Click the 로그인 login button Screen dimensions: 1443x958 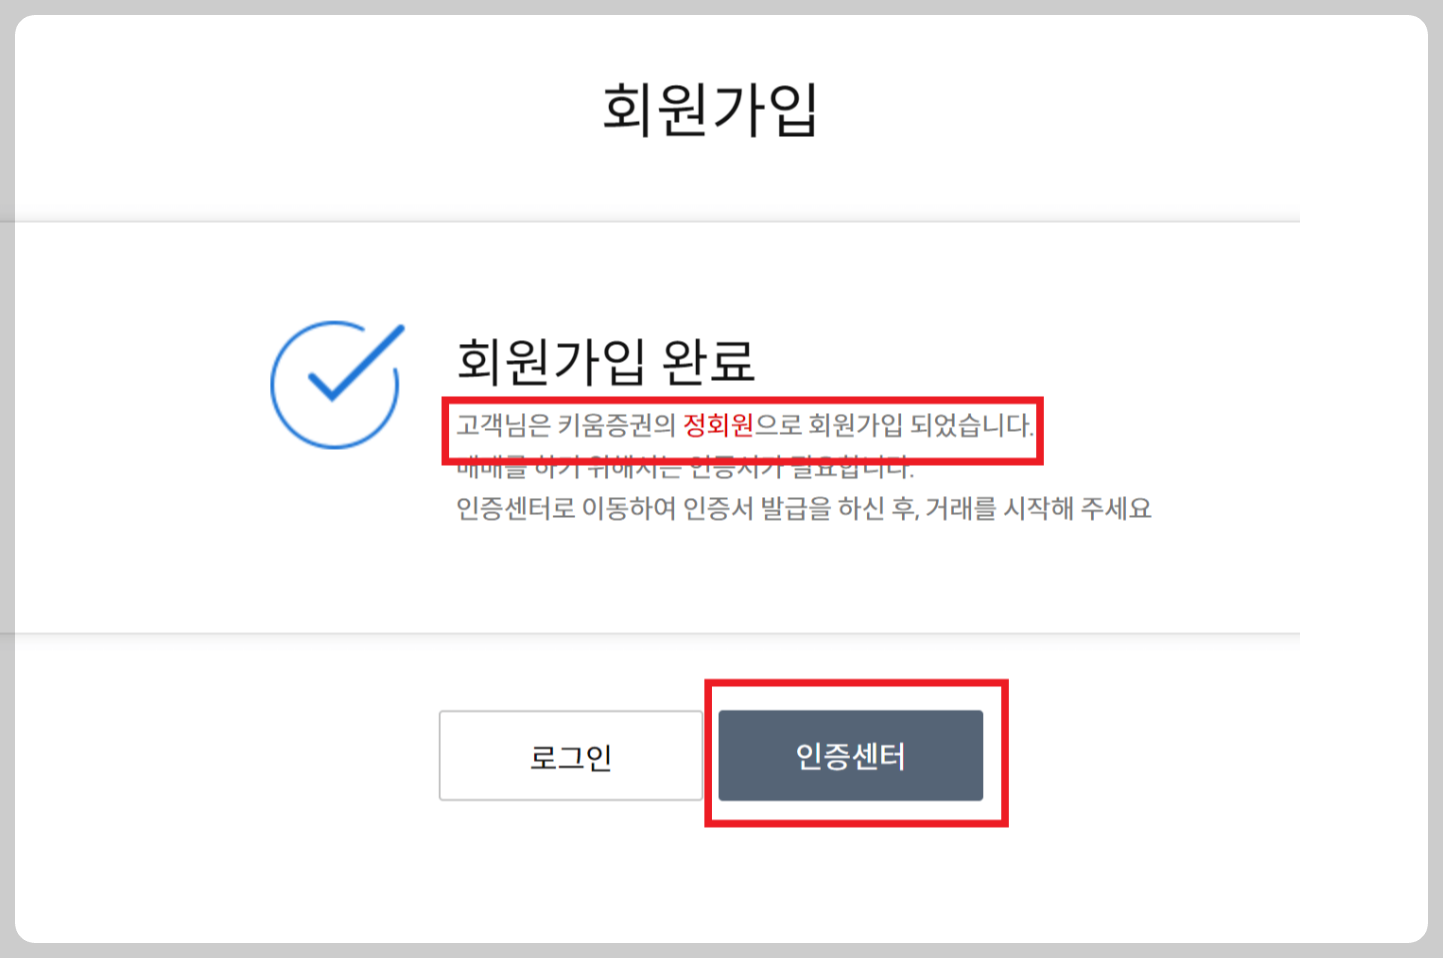point(569,756)
